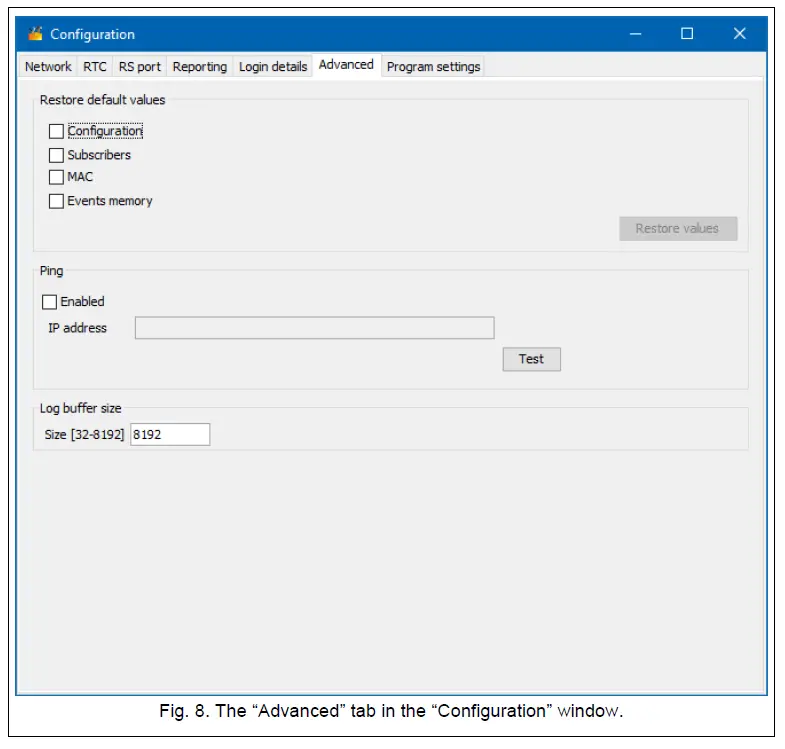Open the RS port tab
This screenshot has width=785, height=749.
[x=140, y=67]
